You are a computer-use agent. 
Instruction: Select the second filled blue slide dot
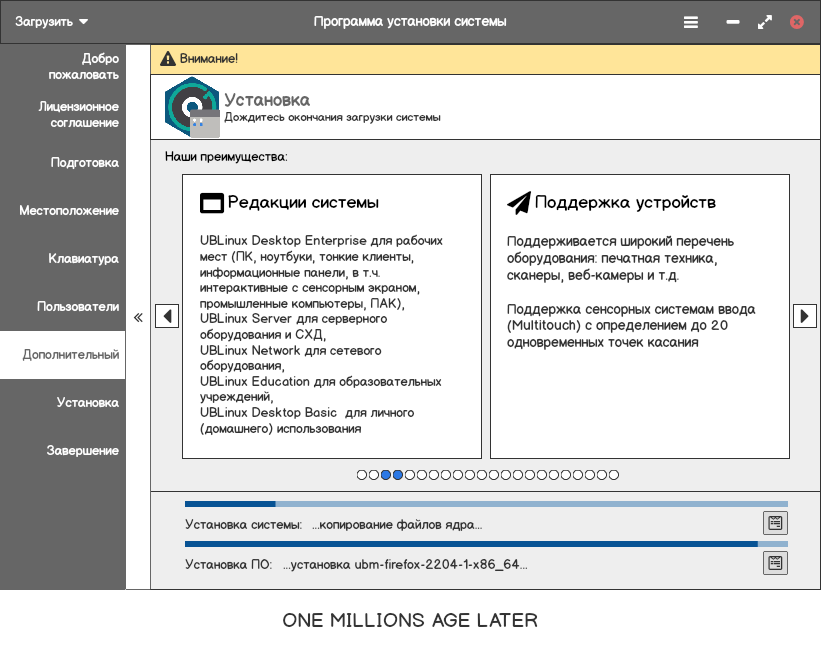pyautogui.click(x=398, y=475)
